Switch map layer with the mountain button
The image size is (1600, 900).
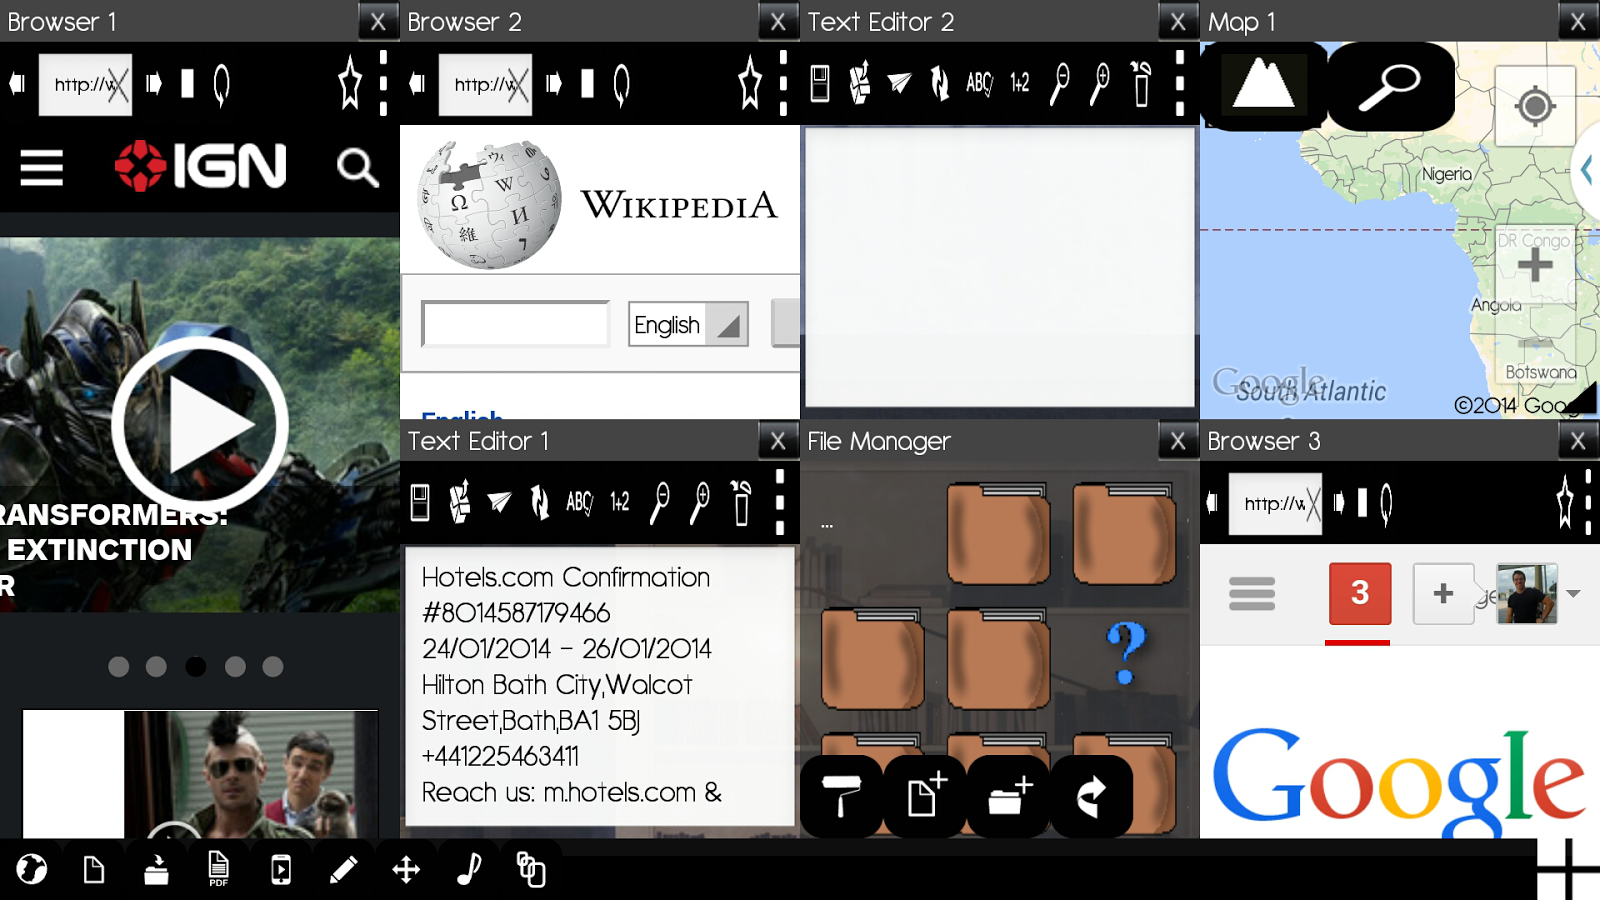[x=1264, y=86]
